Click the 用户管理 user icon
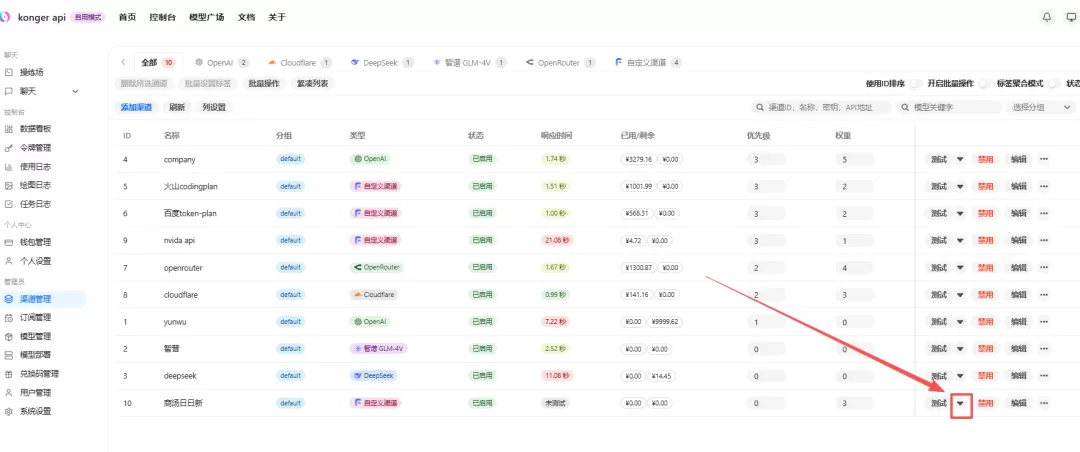The image size is (1080, 452). [9, 393]
